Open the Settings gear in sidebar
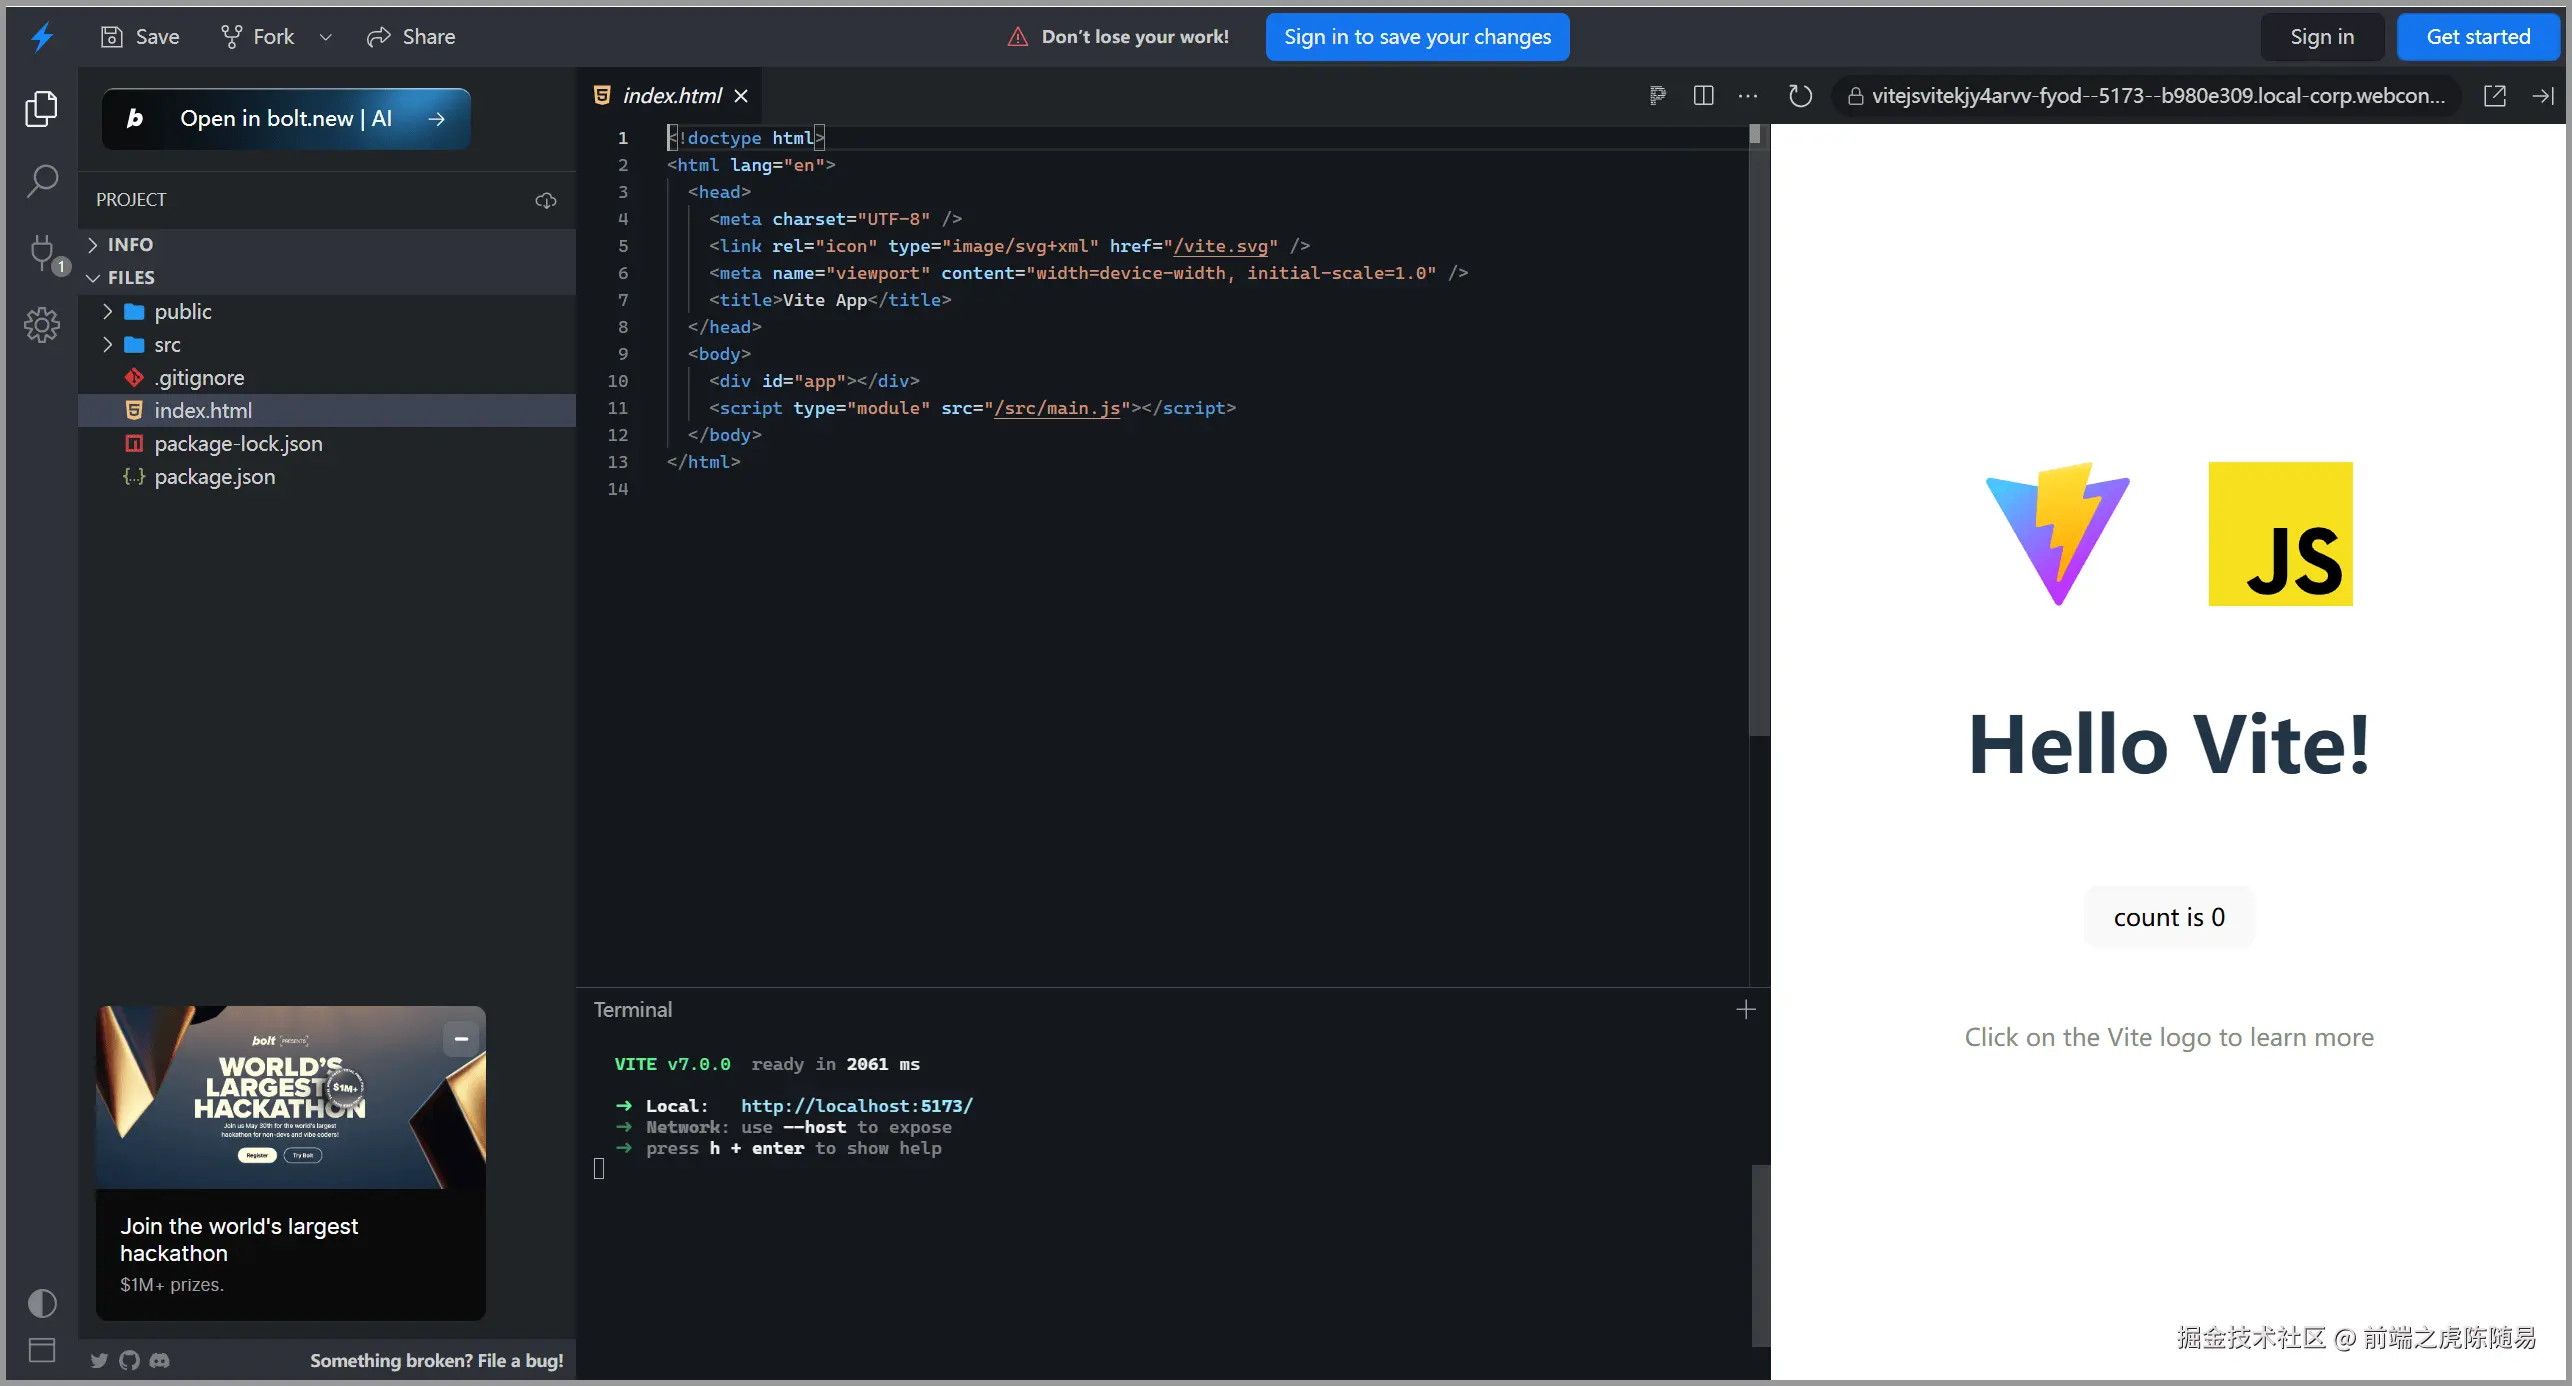 click(42, 325)
